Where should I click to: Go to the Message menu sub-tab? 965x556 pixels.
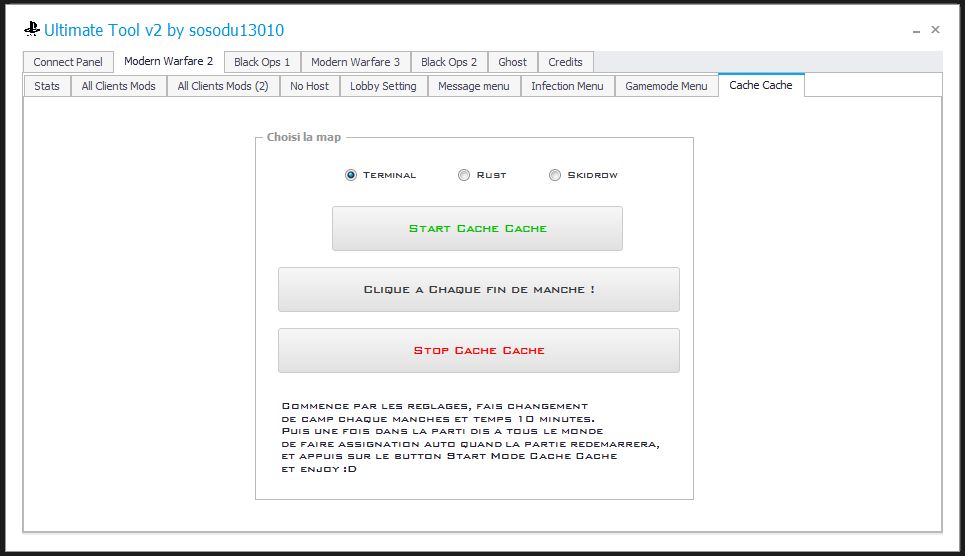474,86
